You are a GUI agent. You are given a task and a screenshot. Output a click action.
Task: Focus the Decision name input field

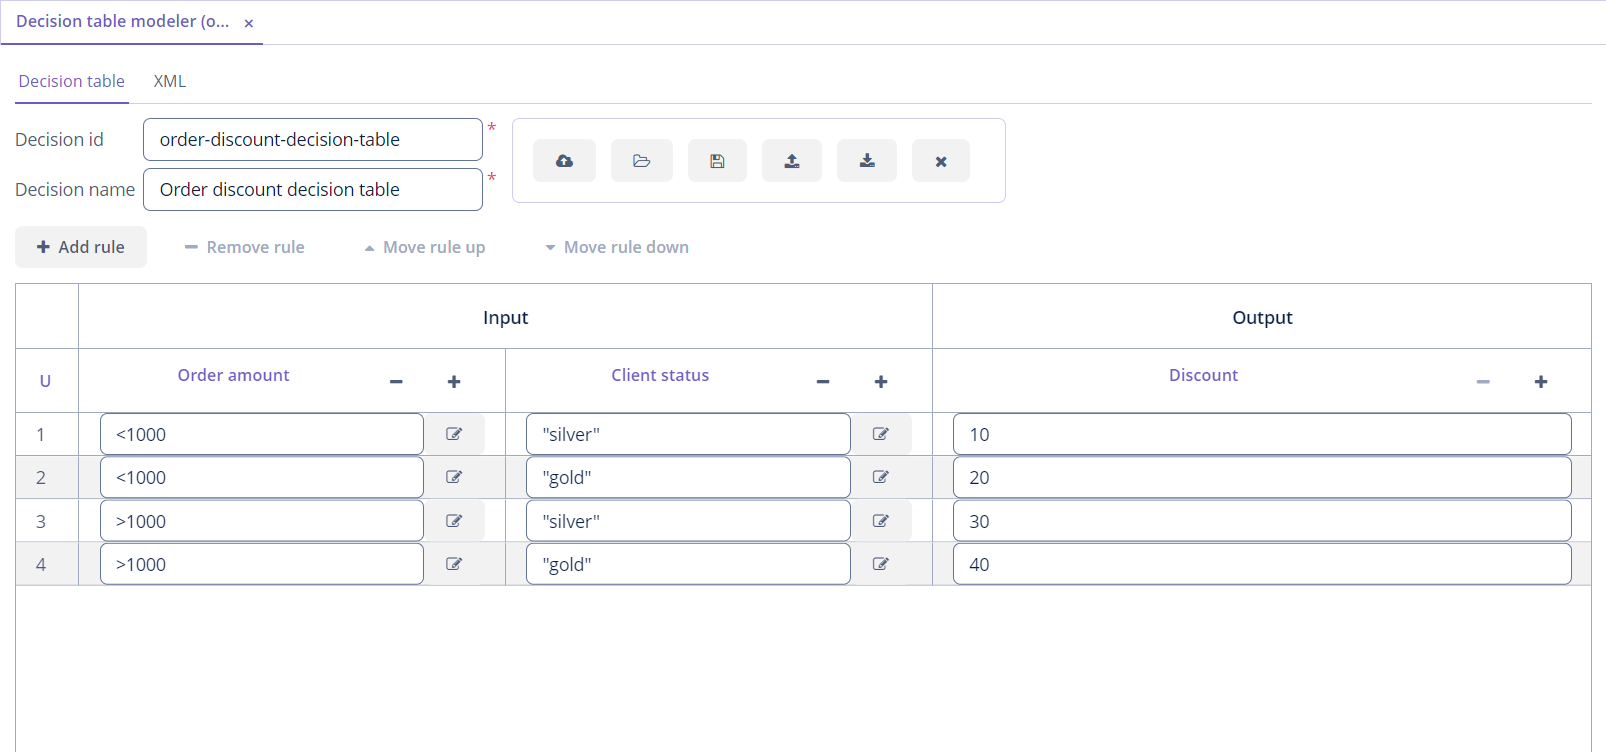coord(313,190)
